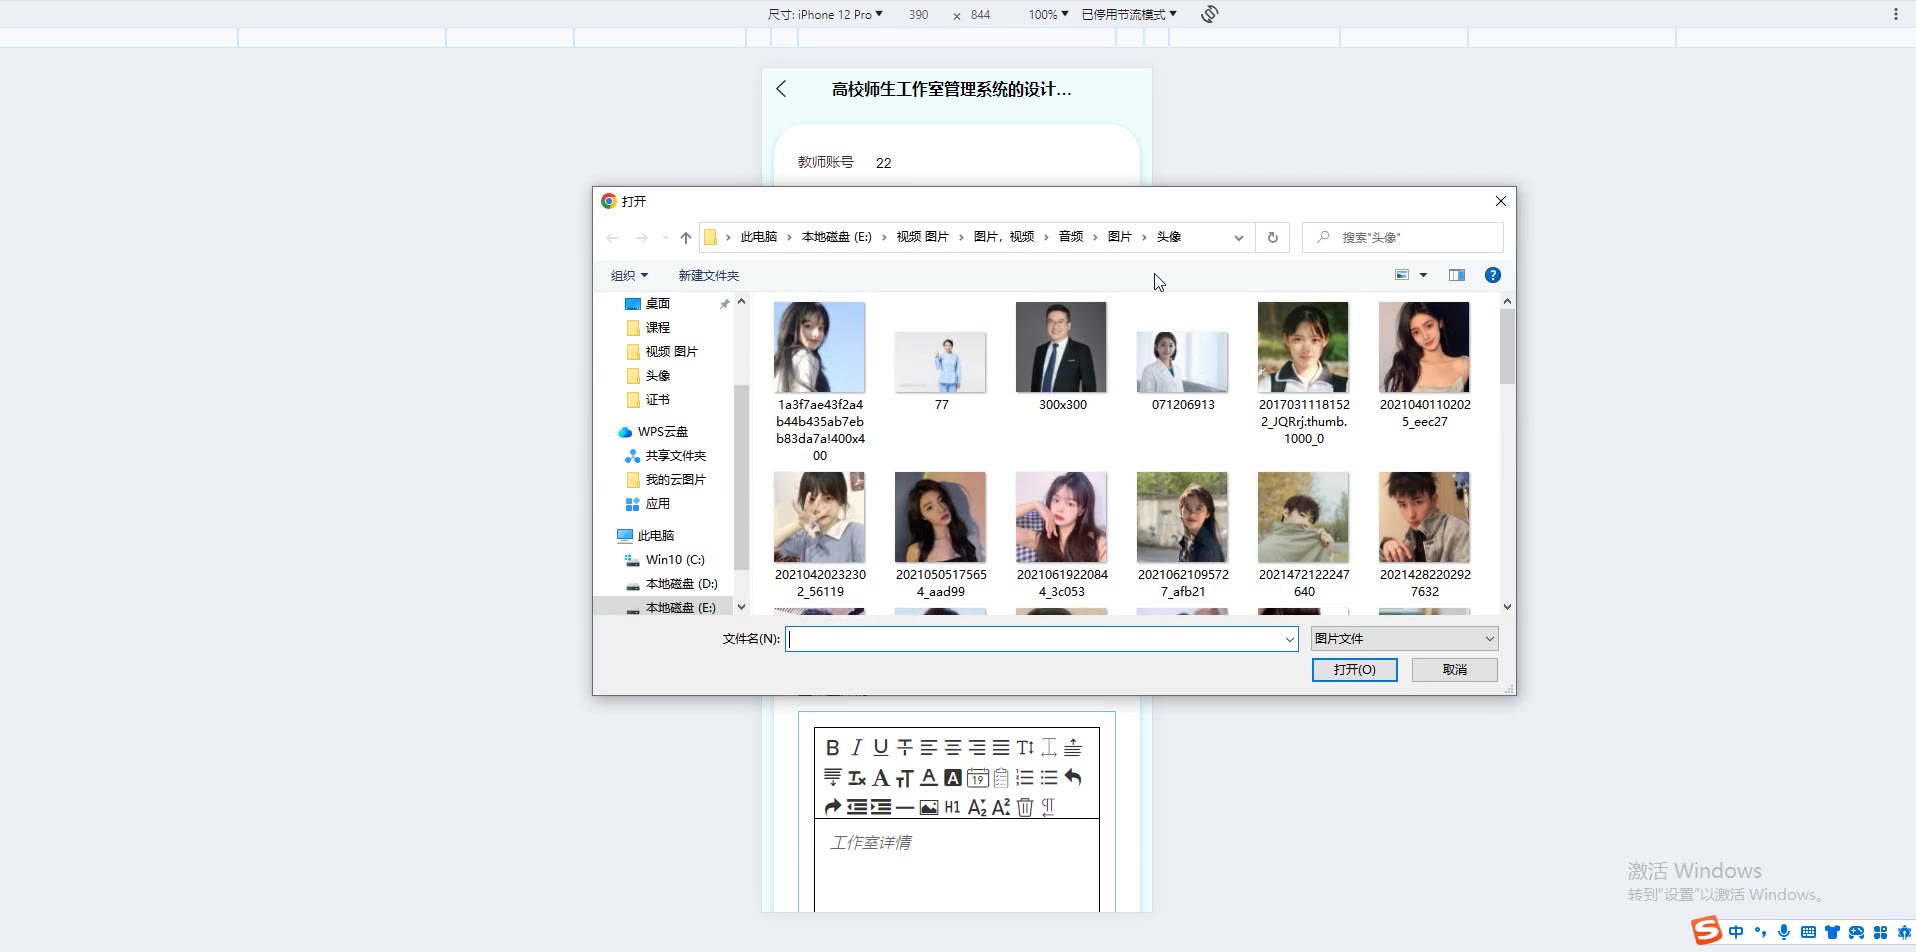Image resolution: width=1916 pixels, height=952 pixels.
Task: Click the 打开(O) button
Action: point(1354,670)
